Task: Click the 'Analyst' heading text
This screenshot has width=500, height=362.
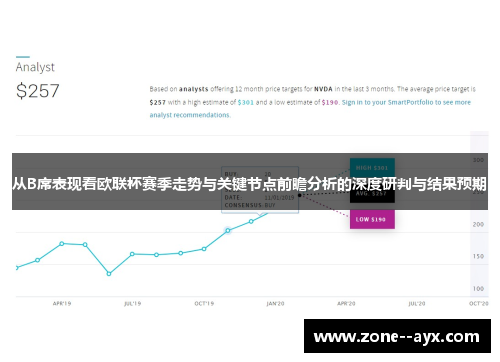Action: (x=35, y=67)
